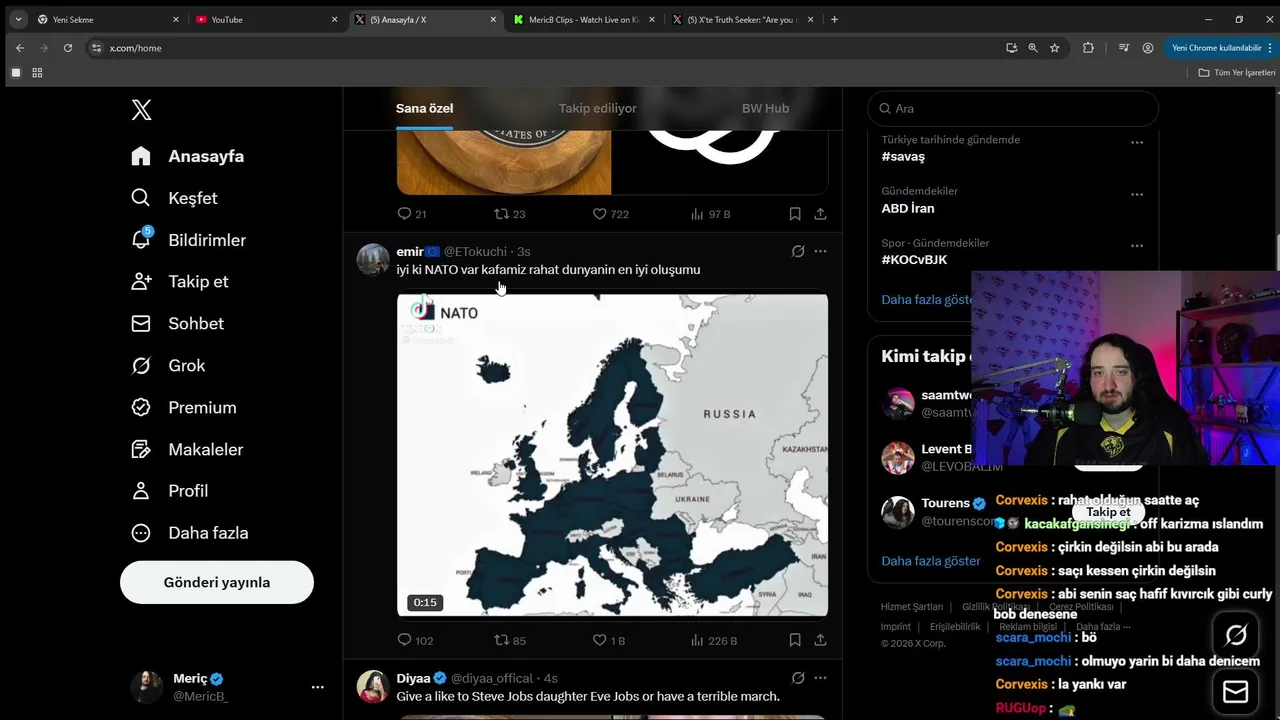
Task: Open Chrome profile icon
Action: pos(1148,47)
